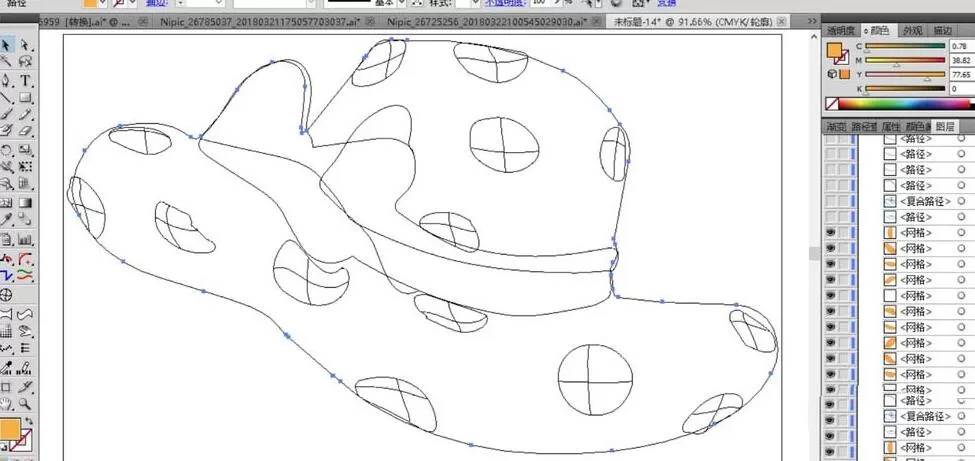
Task: Click swap fill and stroke arrows in toolbox
Action: (29, 421)
